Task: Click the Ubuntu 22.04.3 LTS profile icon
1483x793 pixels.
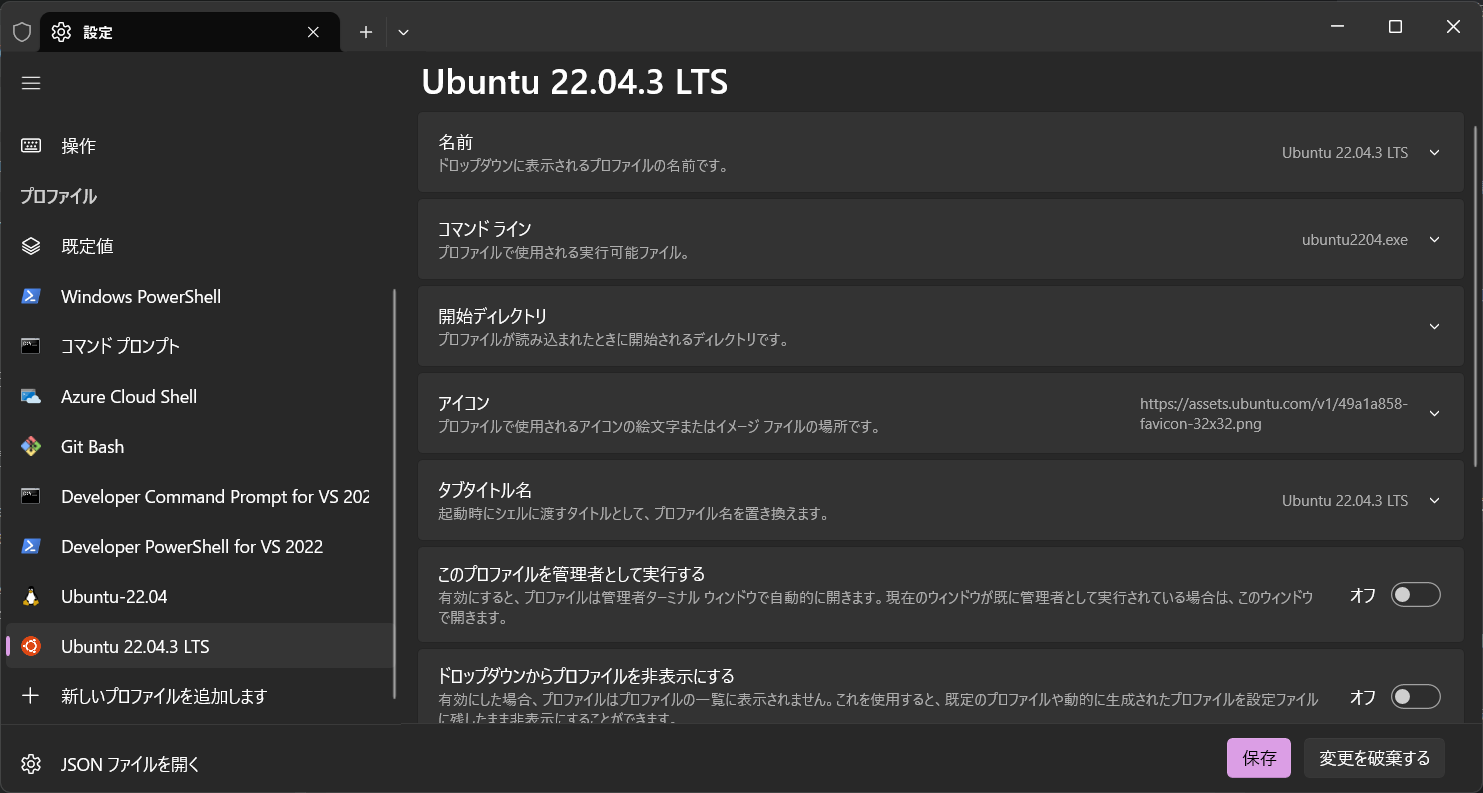Action: 31,646
